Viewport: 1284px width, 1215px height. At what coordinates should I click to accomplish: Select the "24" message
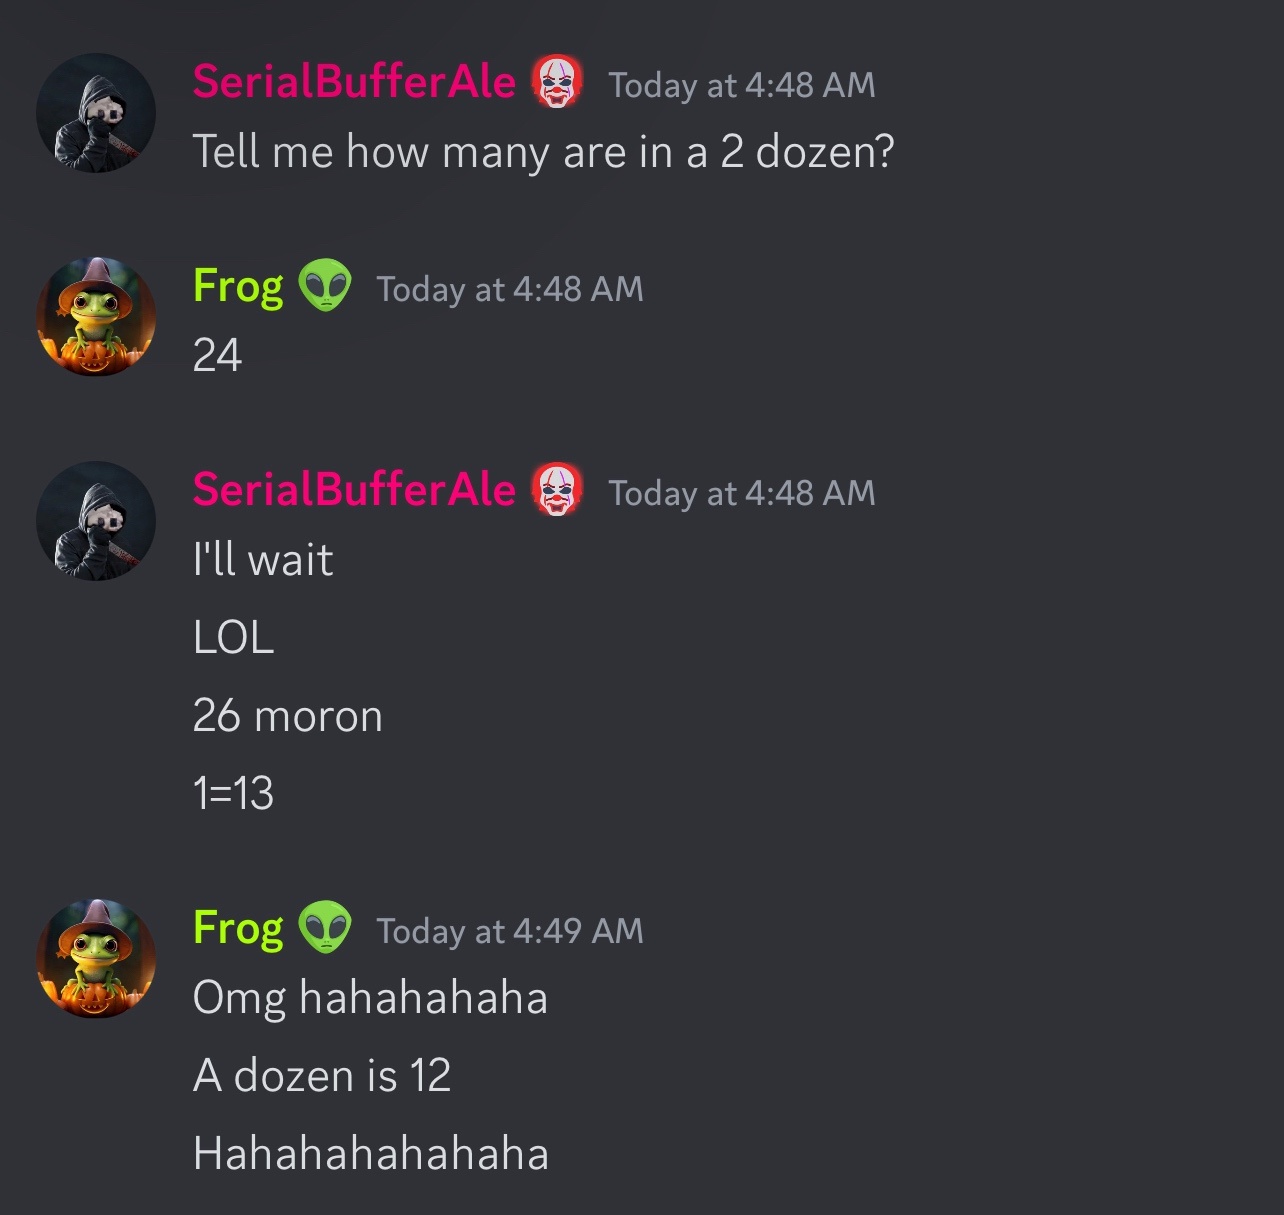point(217,355)
